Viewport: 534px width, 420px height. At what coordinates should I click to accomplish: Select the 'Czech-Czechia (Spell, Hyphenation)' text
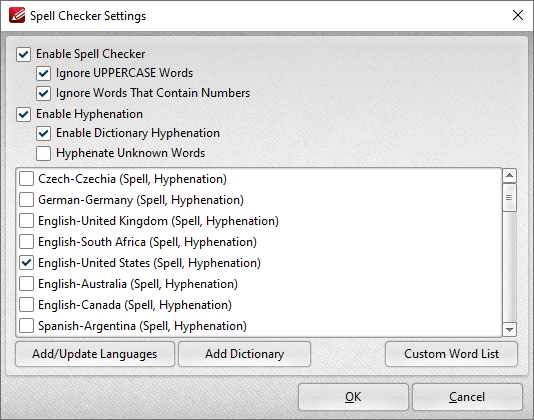click(x=132, y=179)
